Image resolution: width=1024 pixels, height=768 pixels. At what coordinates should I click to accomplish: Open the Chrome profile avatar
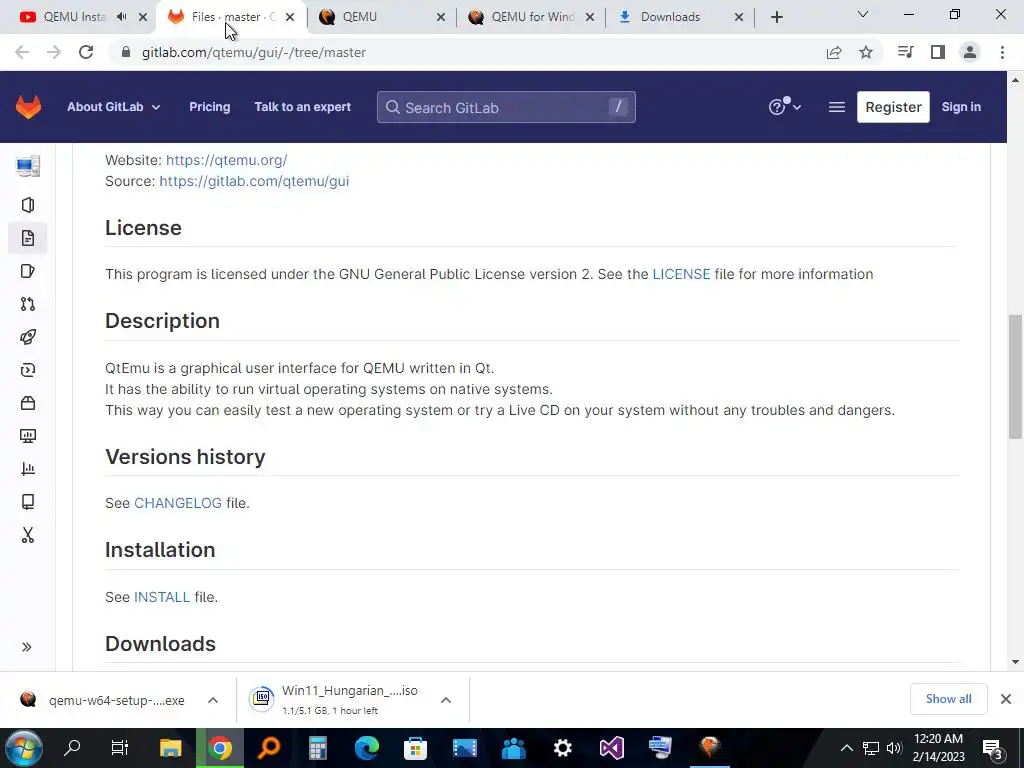tap(970, 52)
